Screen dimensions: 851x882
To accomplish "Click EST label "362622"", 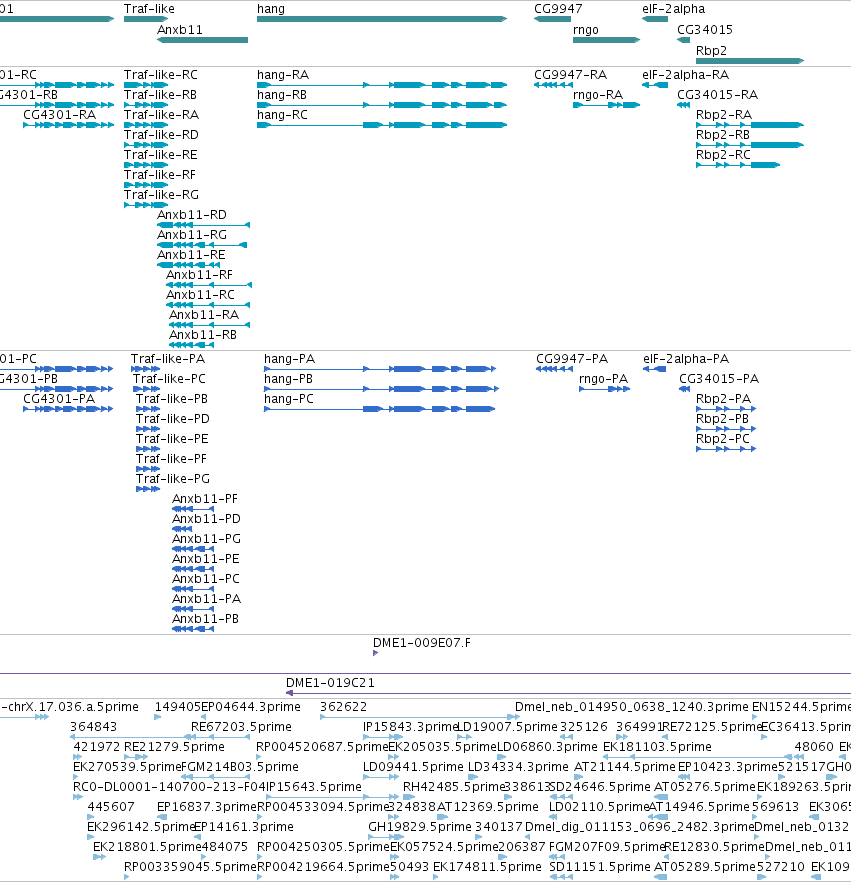I will (x=343, y=707).
